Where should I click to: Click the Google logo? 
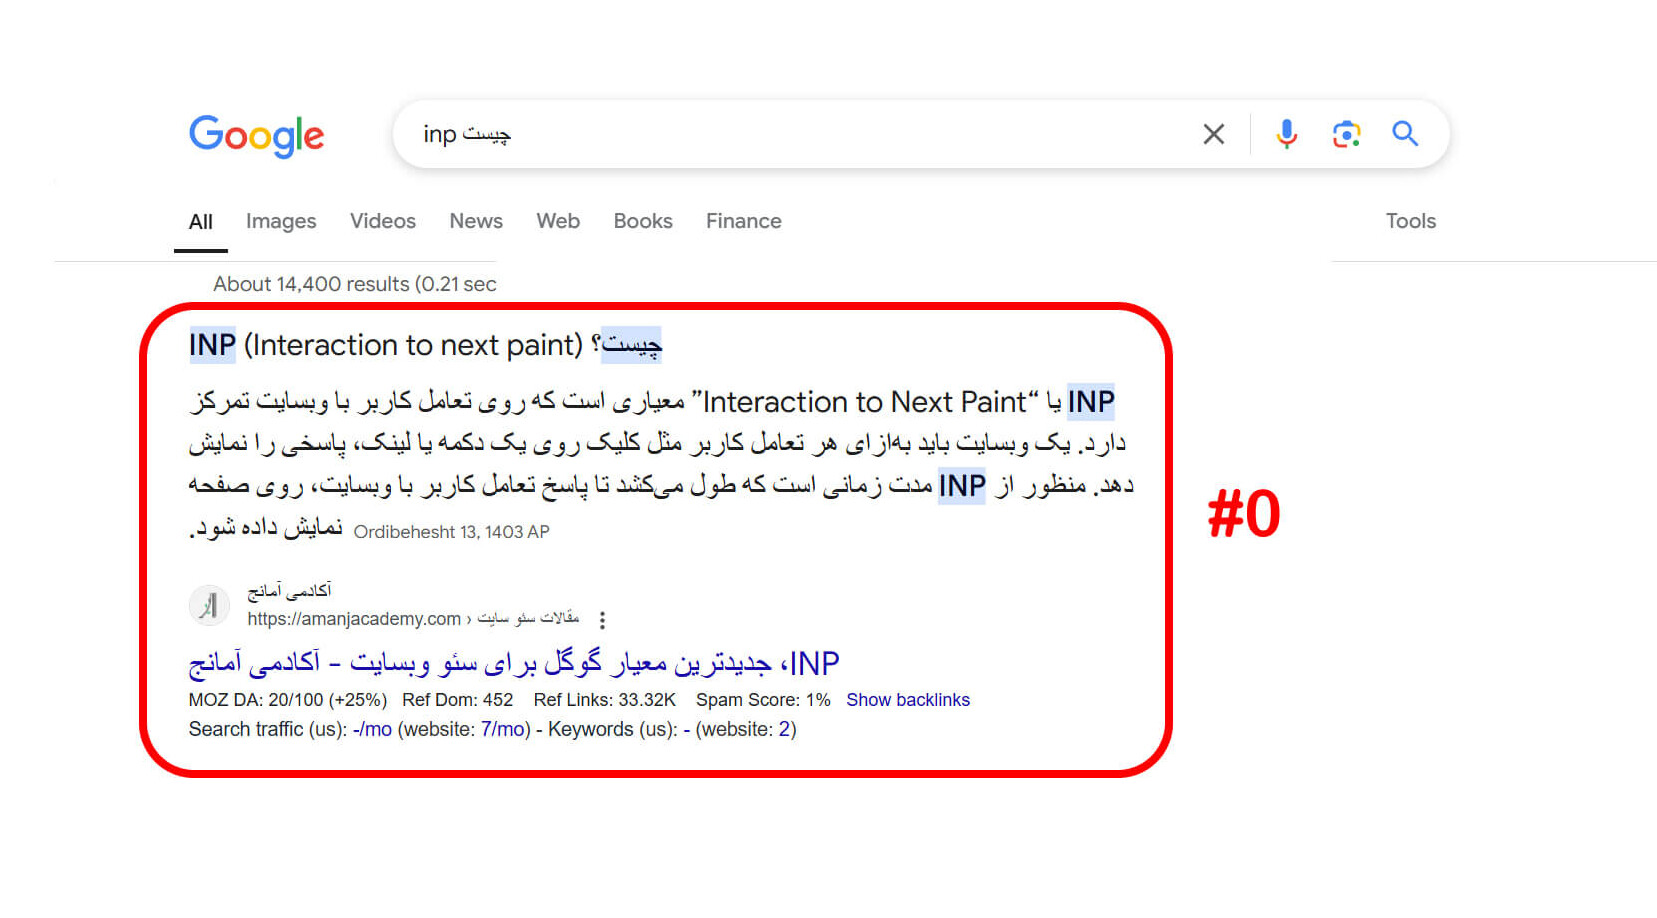(256, 135)
